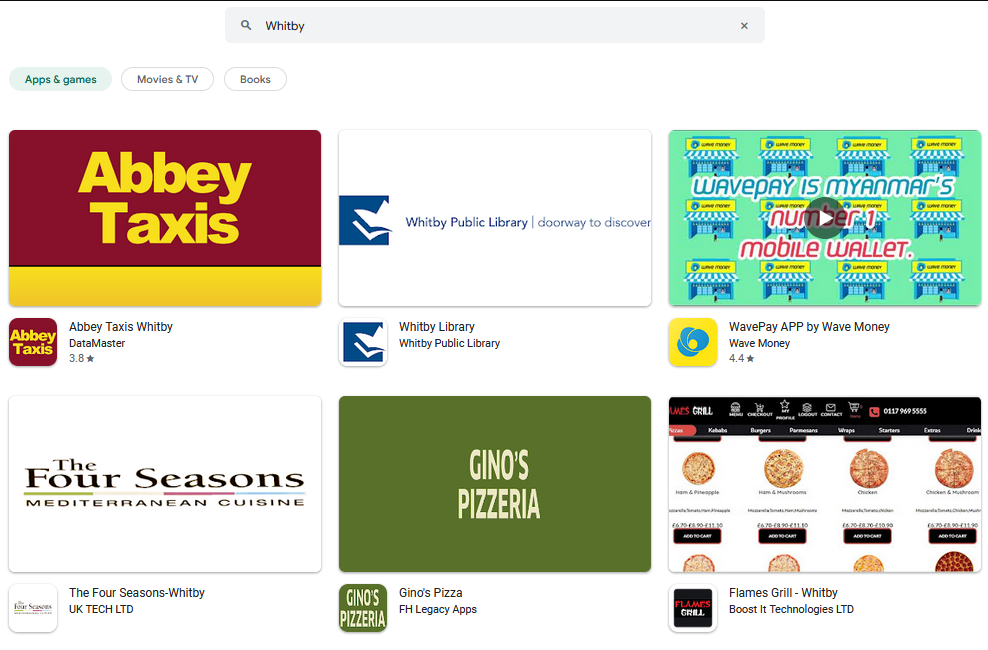Select the Apps & games filter

coord(60,79)
